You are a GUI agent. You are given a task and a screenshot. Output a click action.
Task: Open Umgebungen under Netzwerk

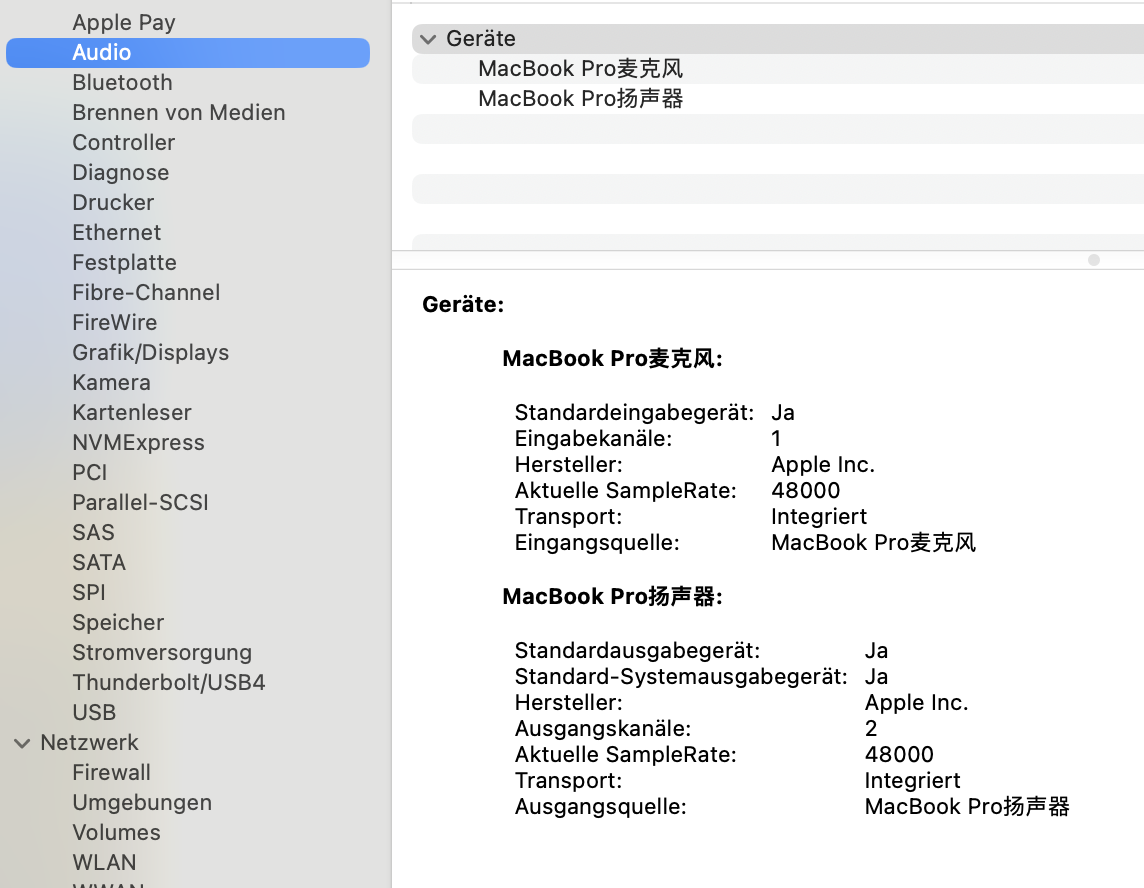pos(142,803)
